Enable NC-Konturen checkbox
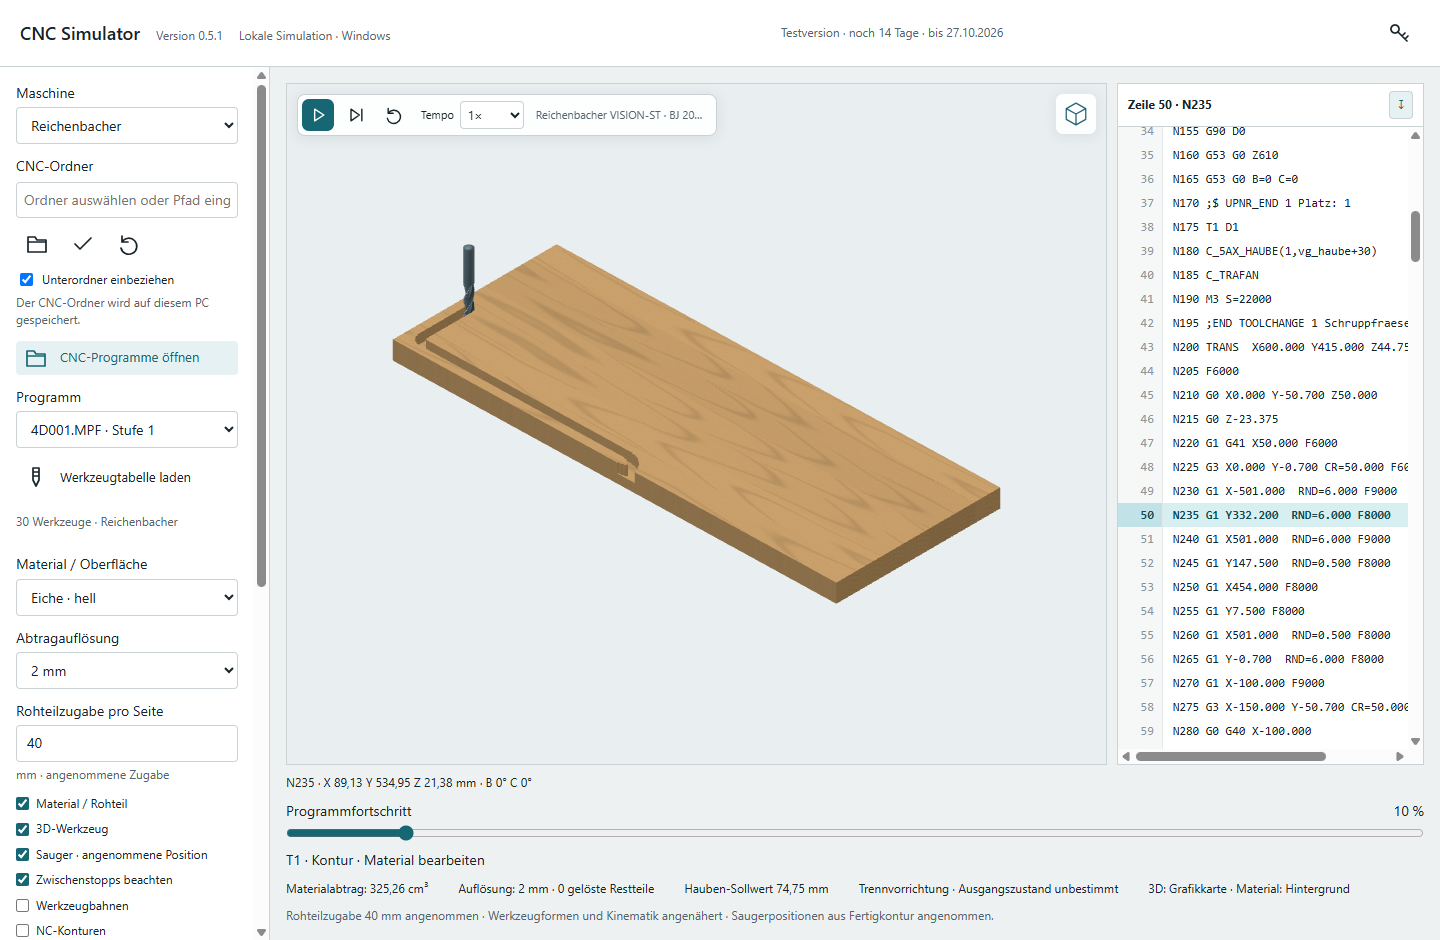The height and width of the screenshot is (940, 1440). click(x=23, y=931)
